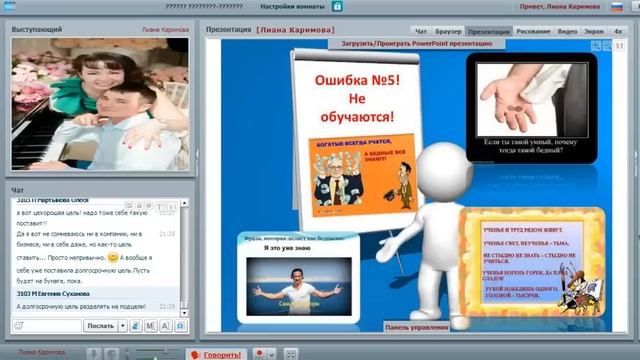Click Лиана Каримова name in bottom bar
Viewport: 640px width, 360px height.
pyautogui.click(x=42, y=352)
